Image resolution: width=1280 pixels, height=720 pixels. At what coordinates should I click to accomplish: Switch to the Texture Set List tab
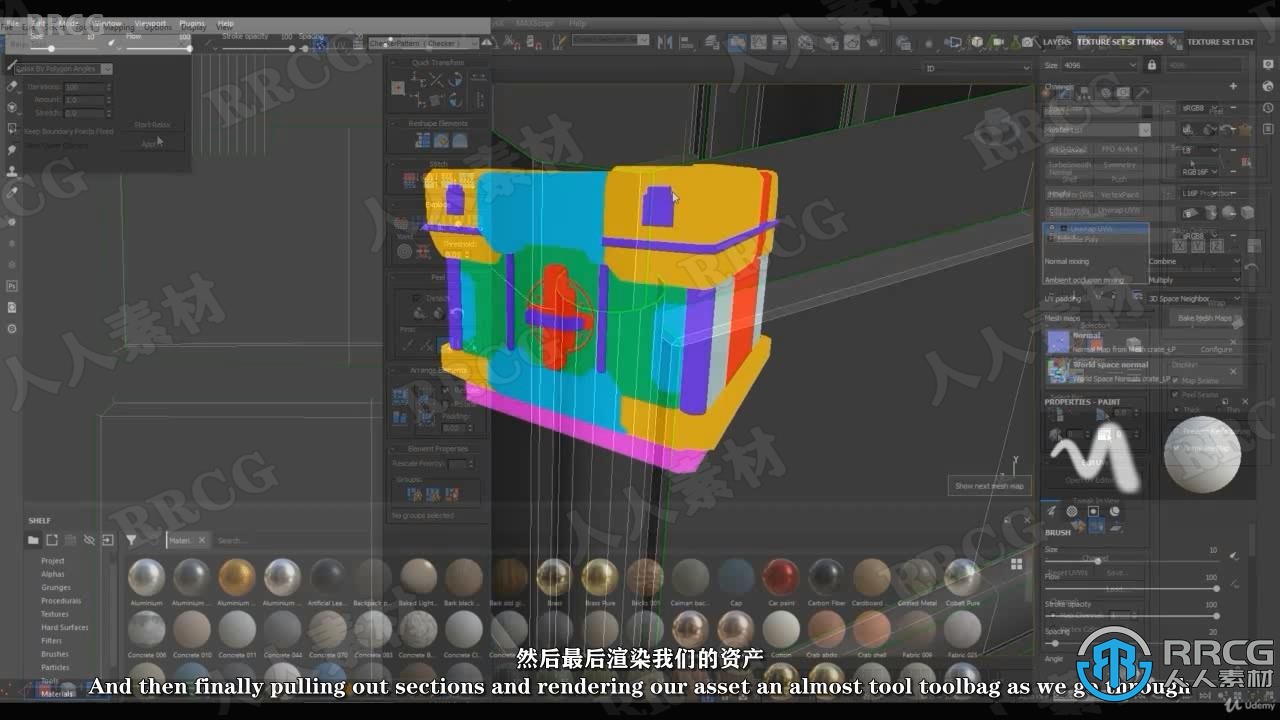click(x=1220, y=42)
